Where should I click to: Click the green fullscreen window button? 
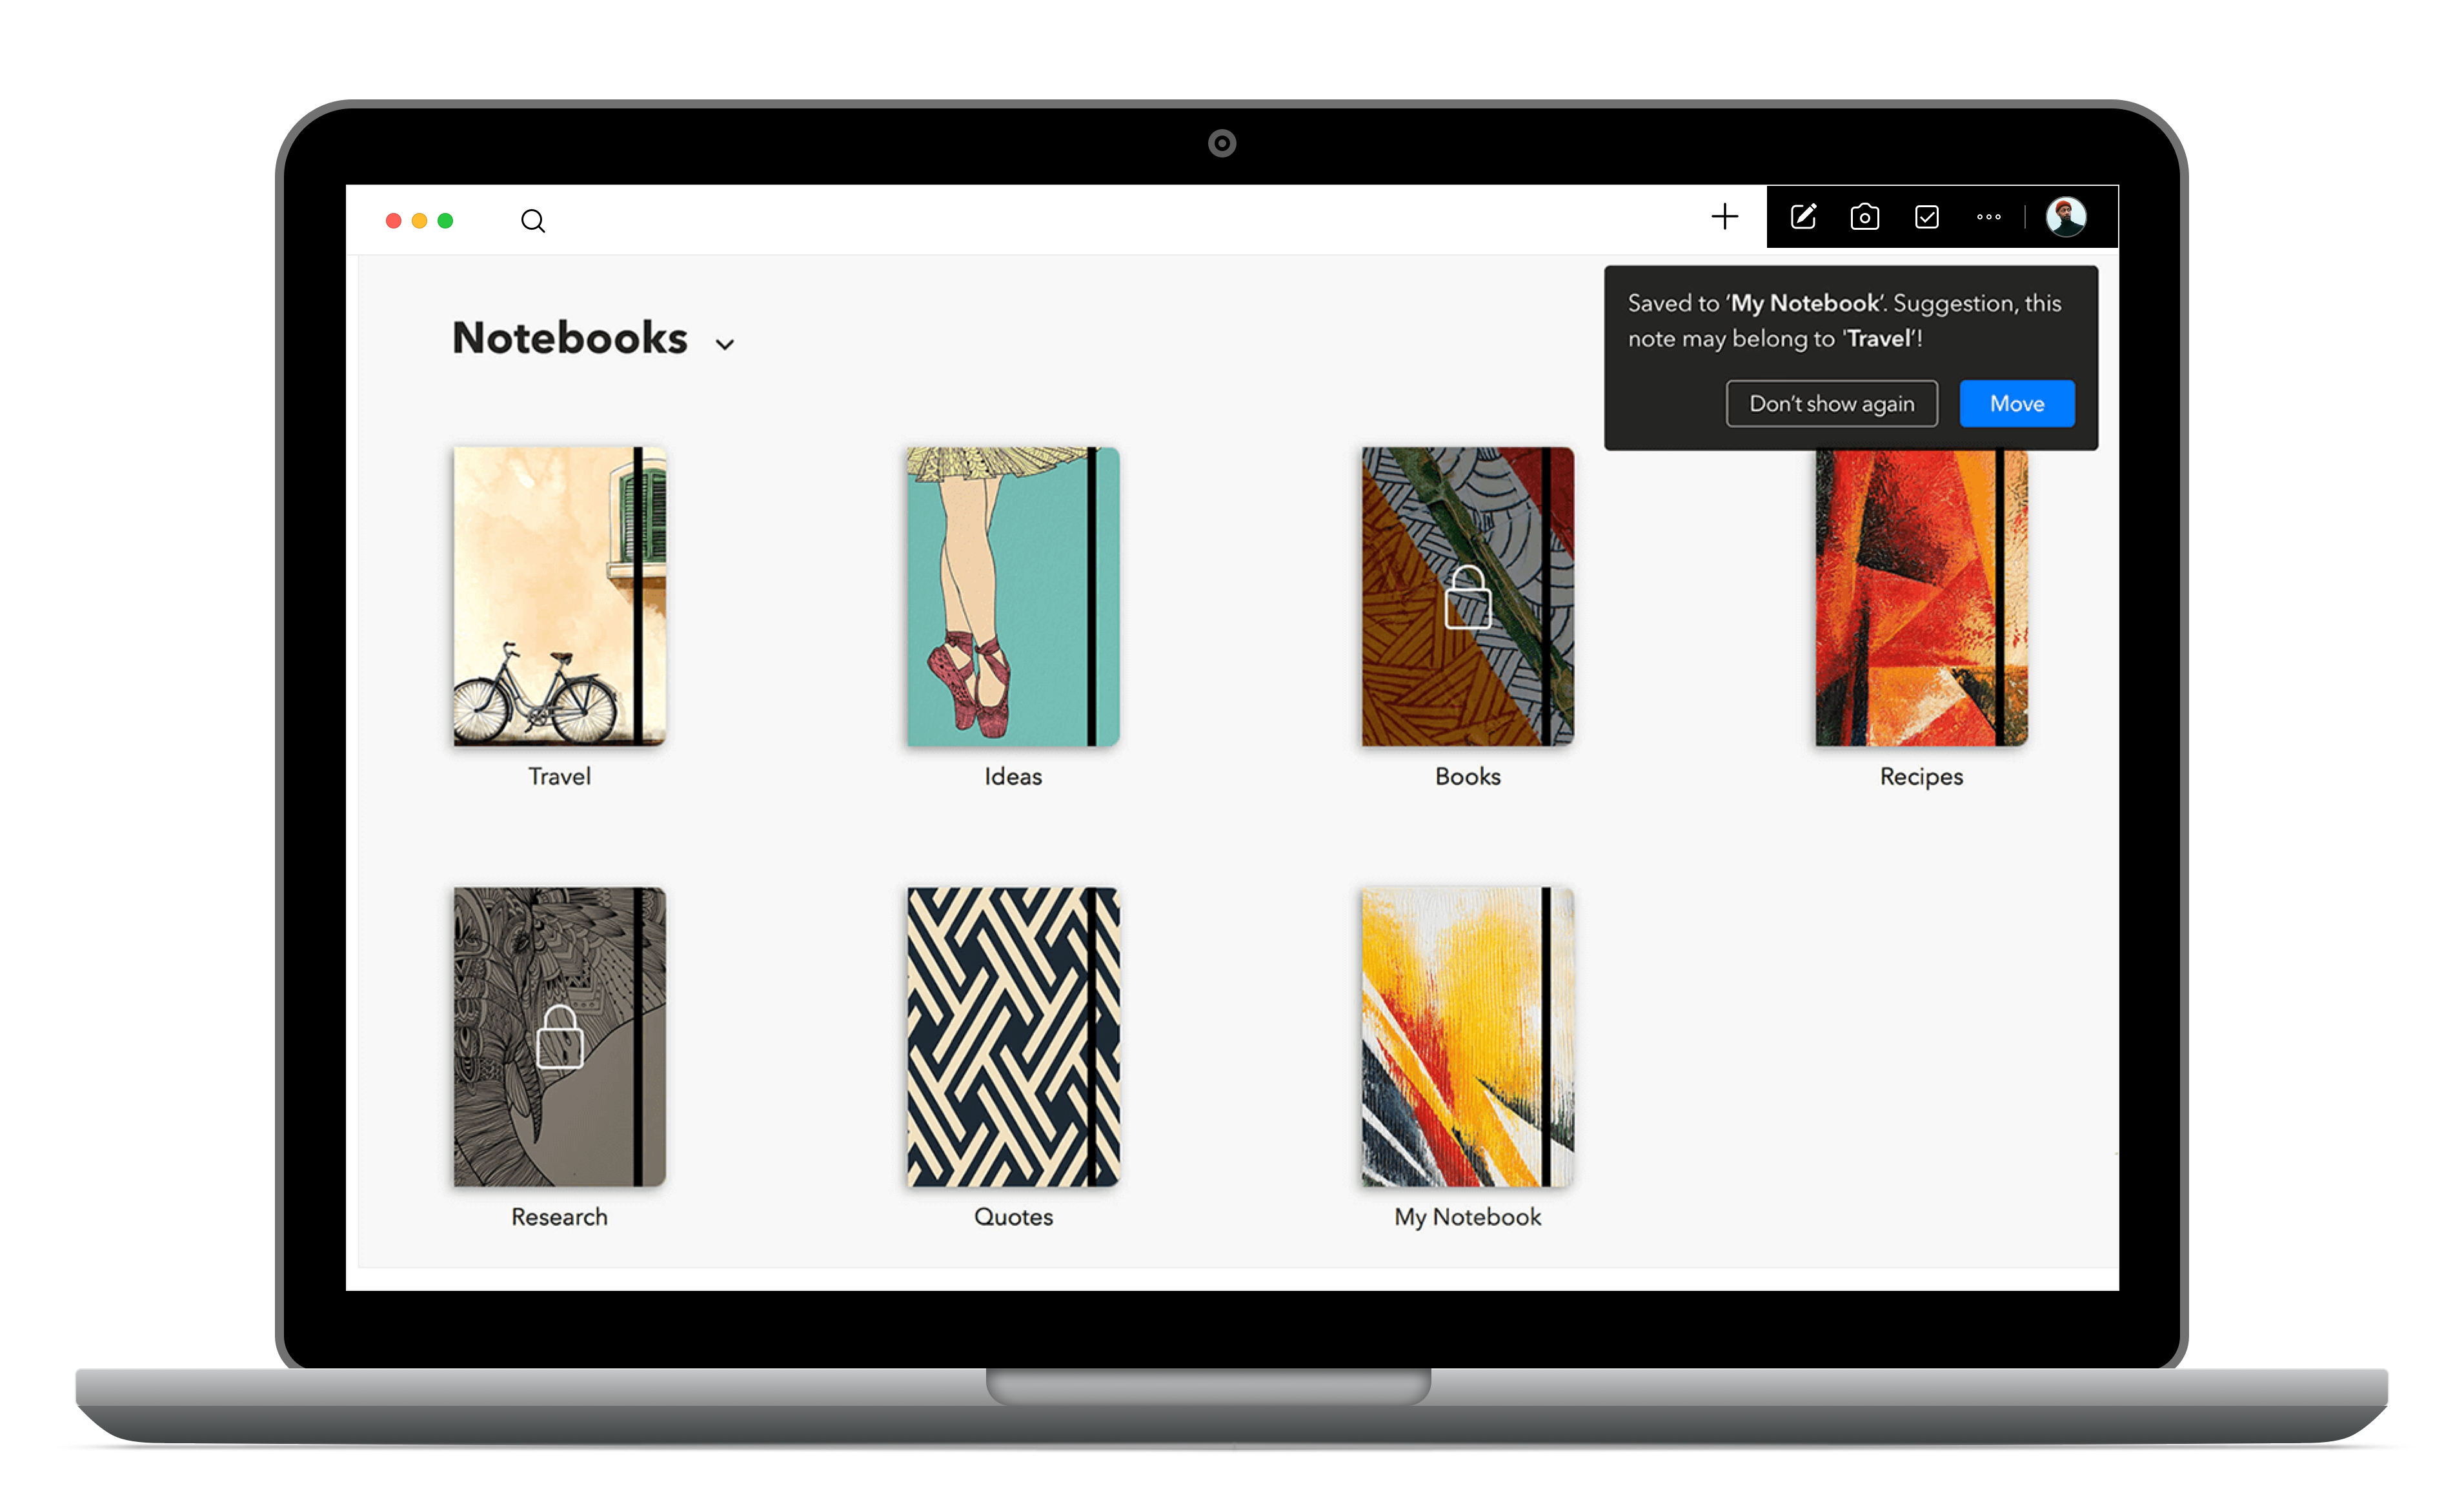[446, 221]
